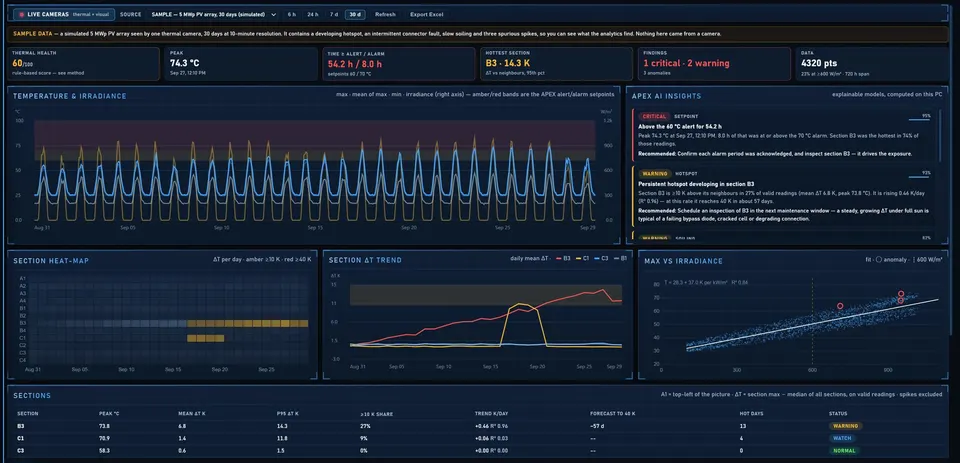Click the C1 row label in Section Heat-Map
The width and height of the screenshot is (960, 463).
(x=22, y=338)
